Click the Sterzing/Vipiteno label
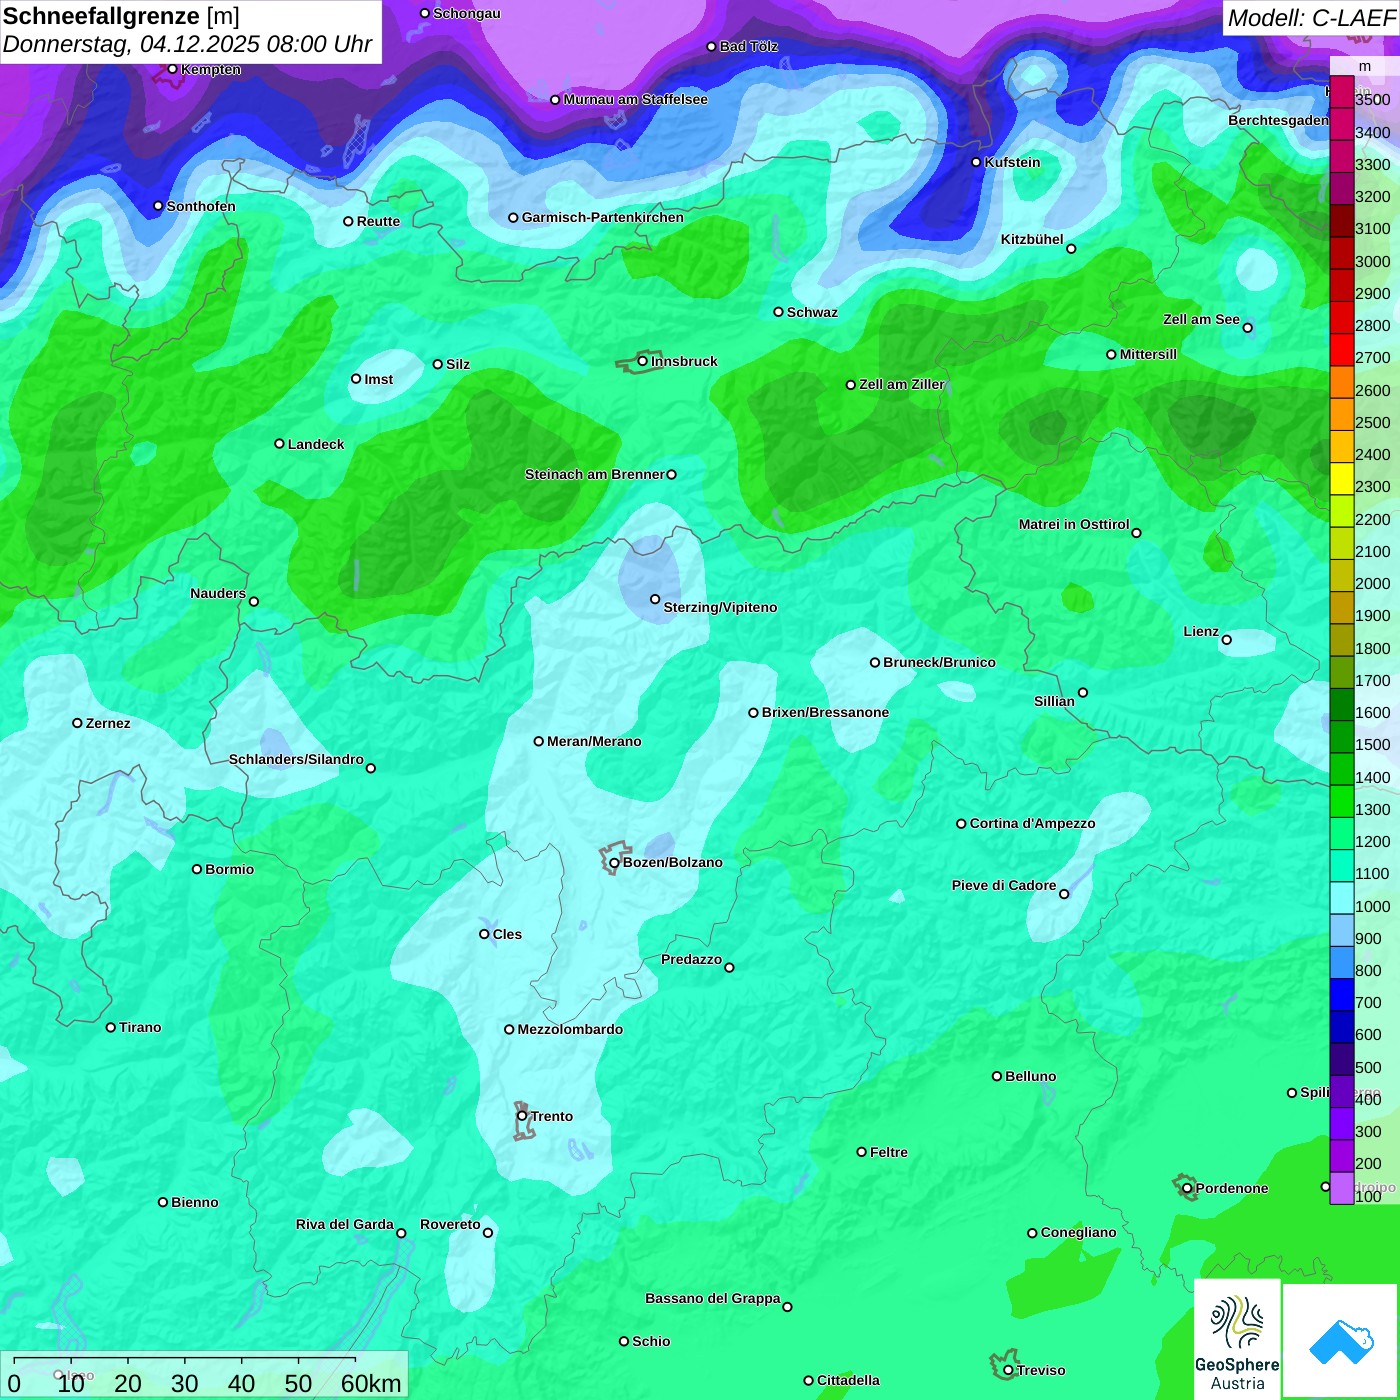This screenshot has height=1400, width=1400. point(720,607)
